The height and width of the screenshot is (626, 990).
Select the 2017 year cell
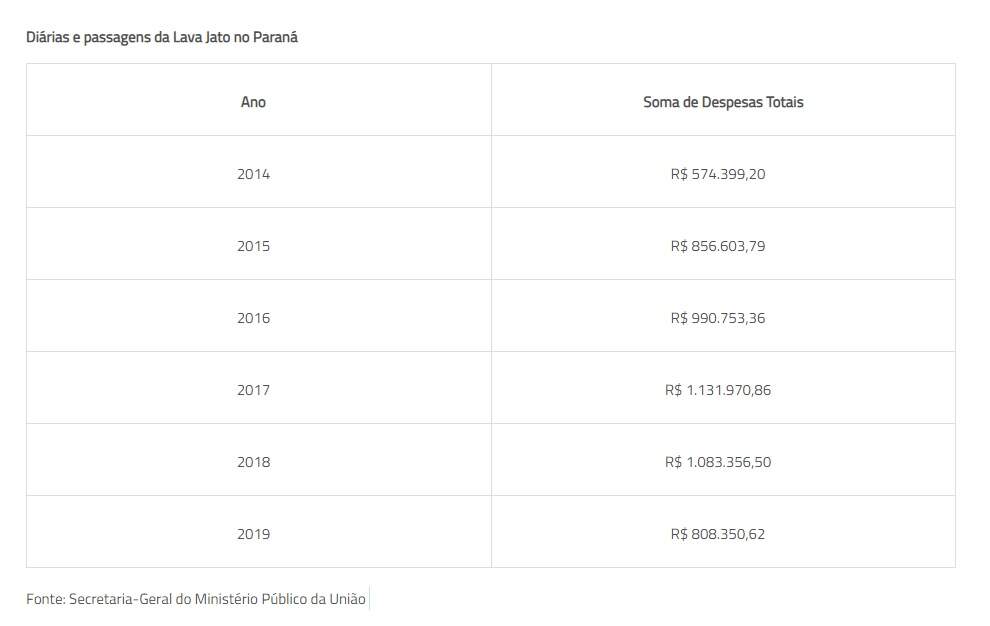tap(253, 390)
